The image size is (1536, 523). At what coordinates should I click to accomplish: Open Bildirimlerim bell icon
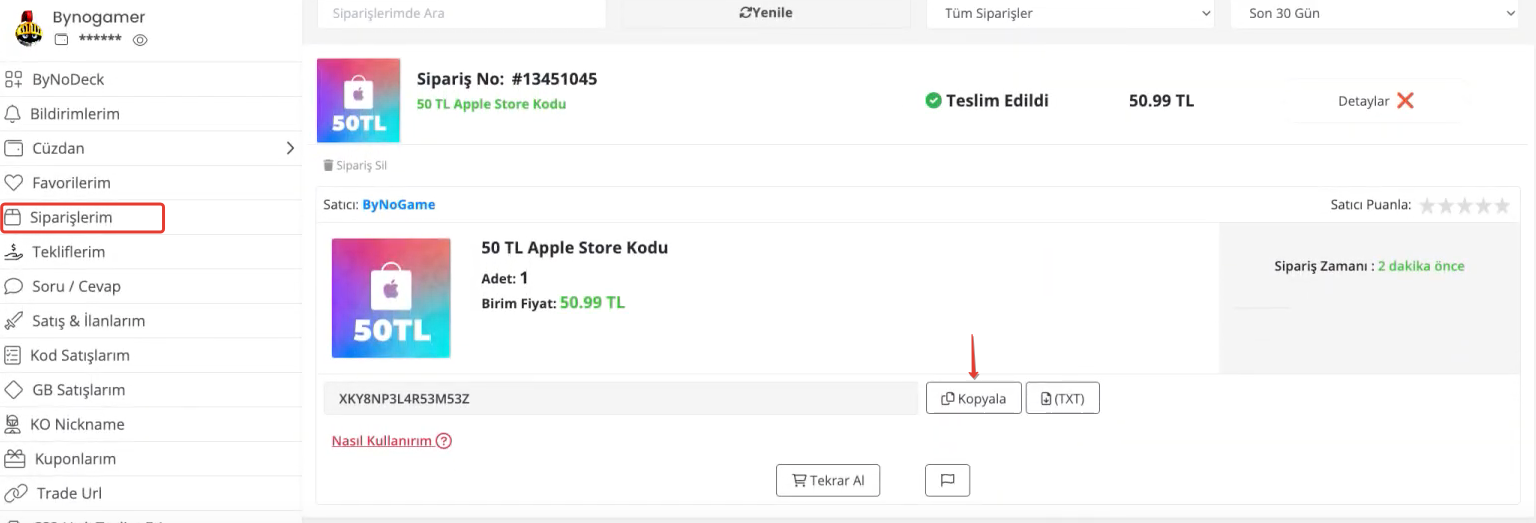13,114
